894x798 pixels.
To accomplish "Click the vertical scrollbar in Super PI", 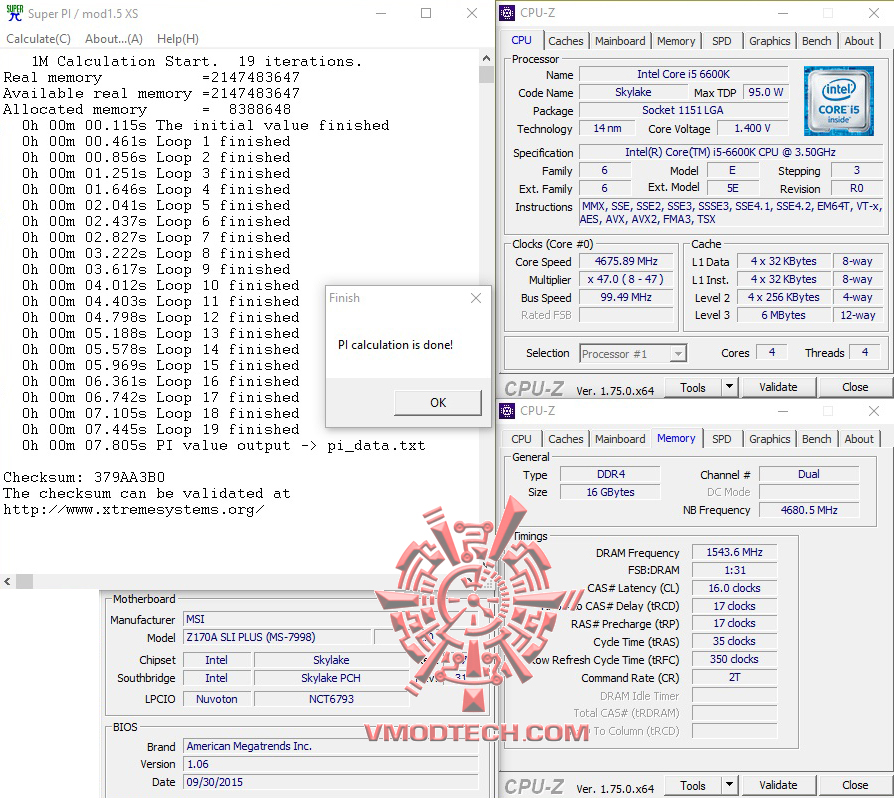I will pyautogui.click(x=487, y=300).
